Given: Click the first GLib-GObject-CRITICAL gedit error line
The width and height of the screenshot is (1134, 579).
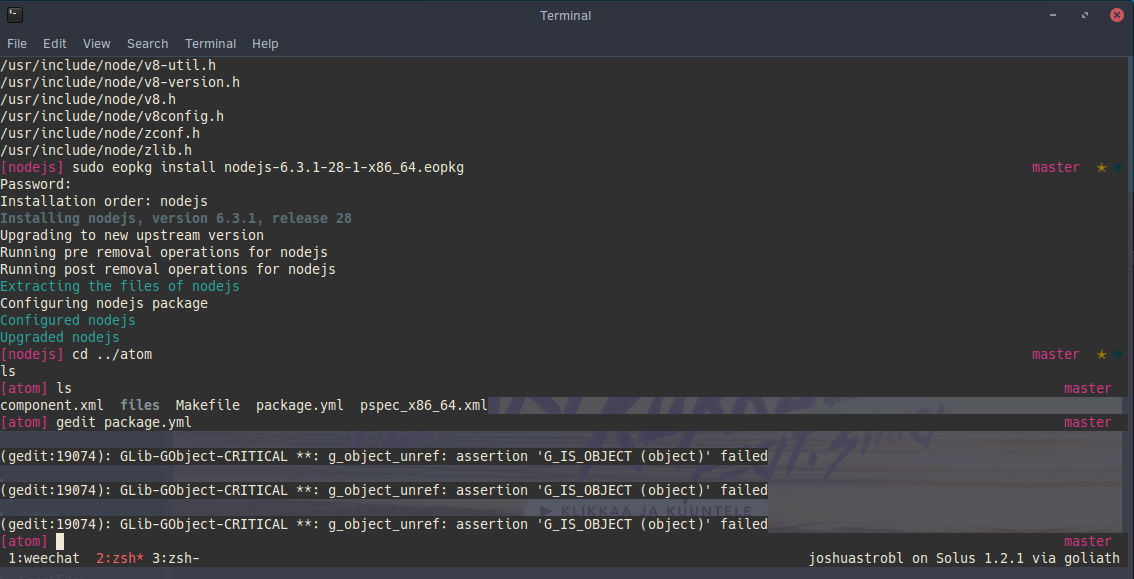Looking at the screenshot, I should coord(384,456).
